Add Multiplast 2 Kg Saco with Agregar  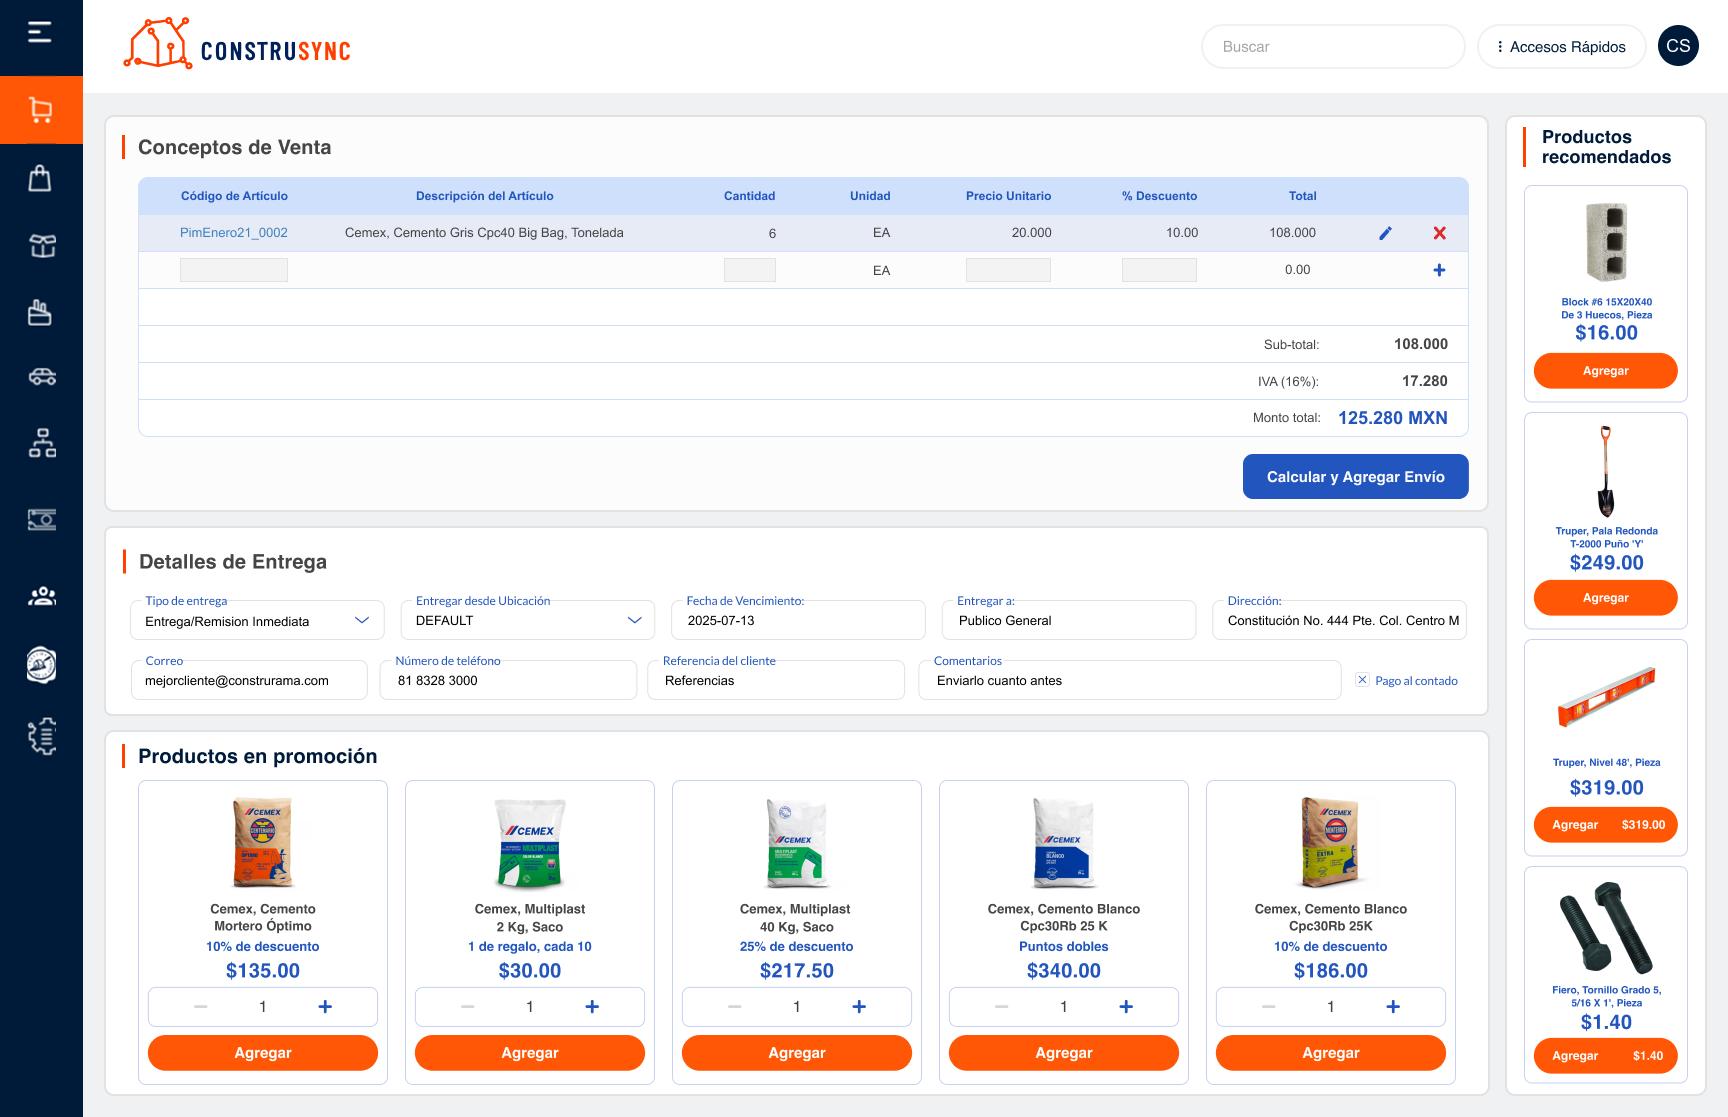(x=530, y=1053)
